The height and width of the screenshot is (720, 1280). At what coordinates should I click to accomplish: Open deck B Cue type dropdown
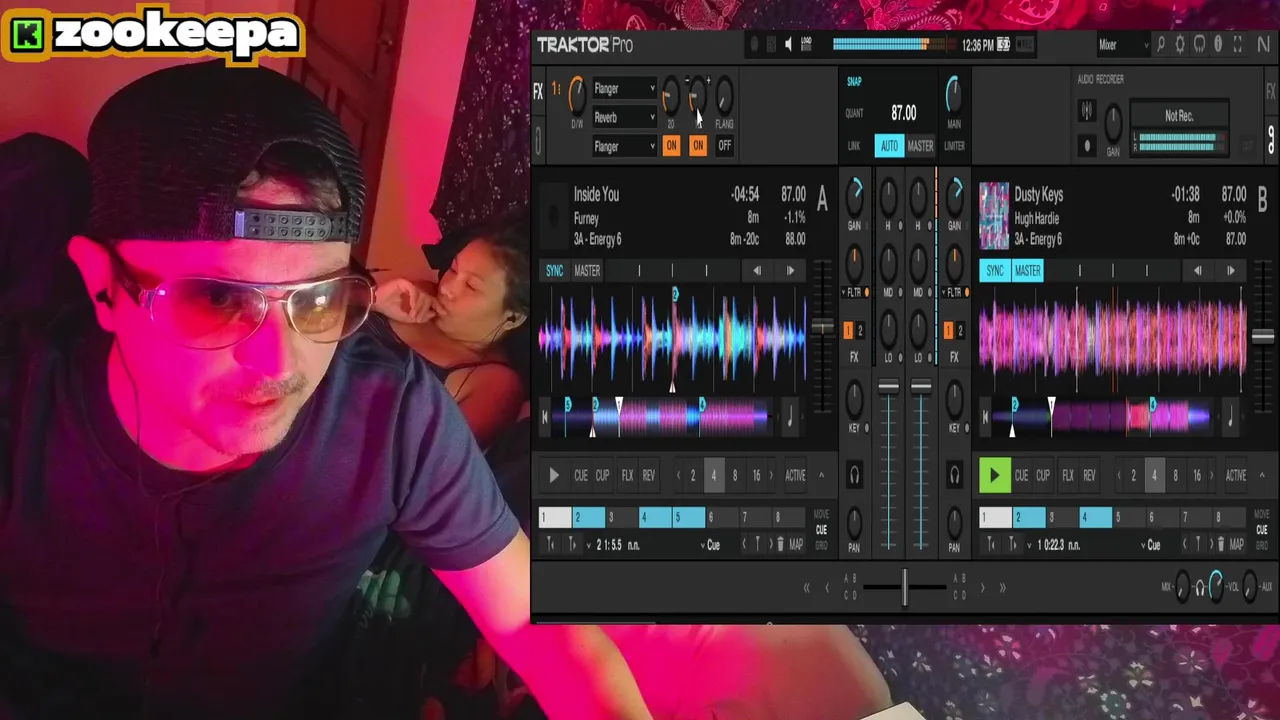(1150, 545)
